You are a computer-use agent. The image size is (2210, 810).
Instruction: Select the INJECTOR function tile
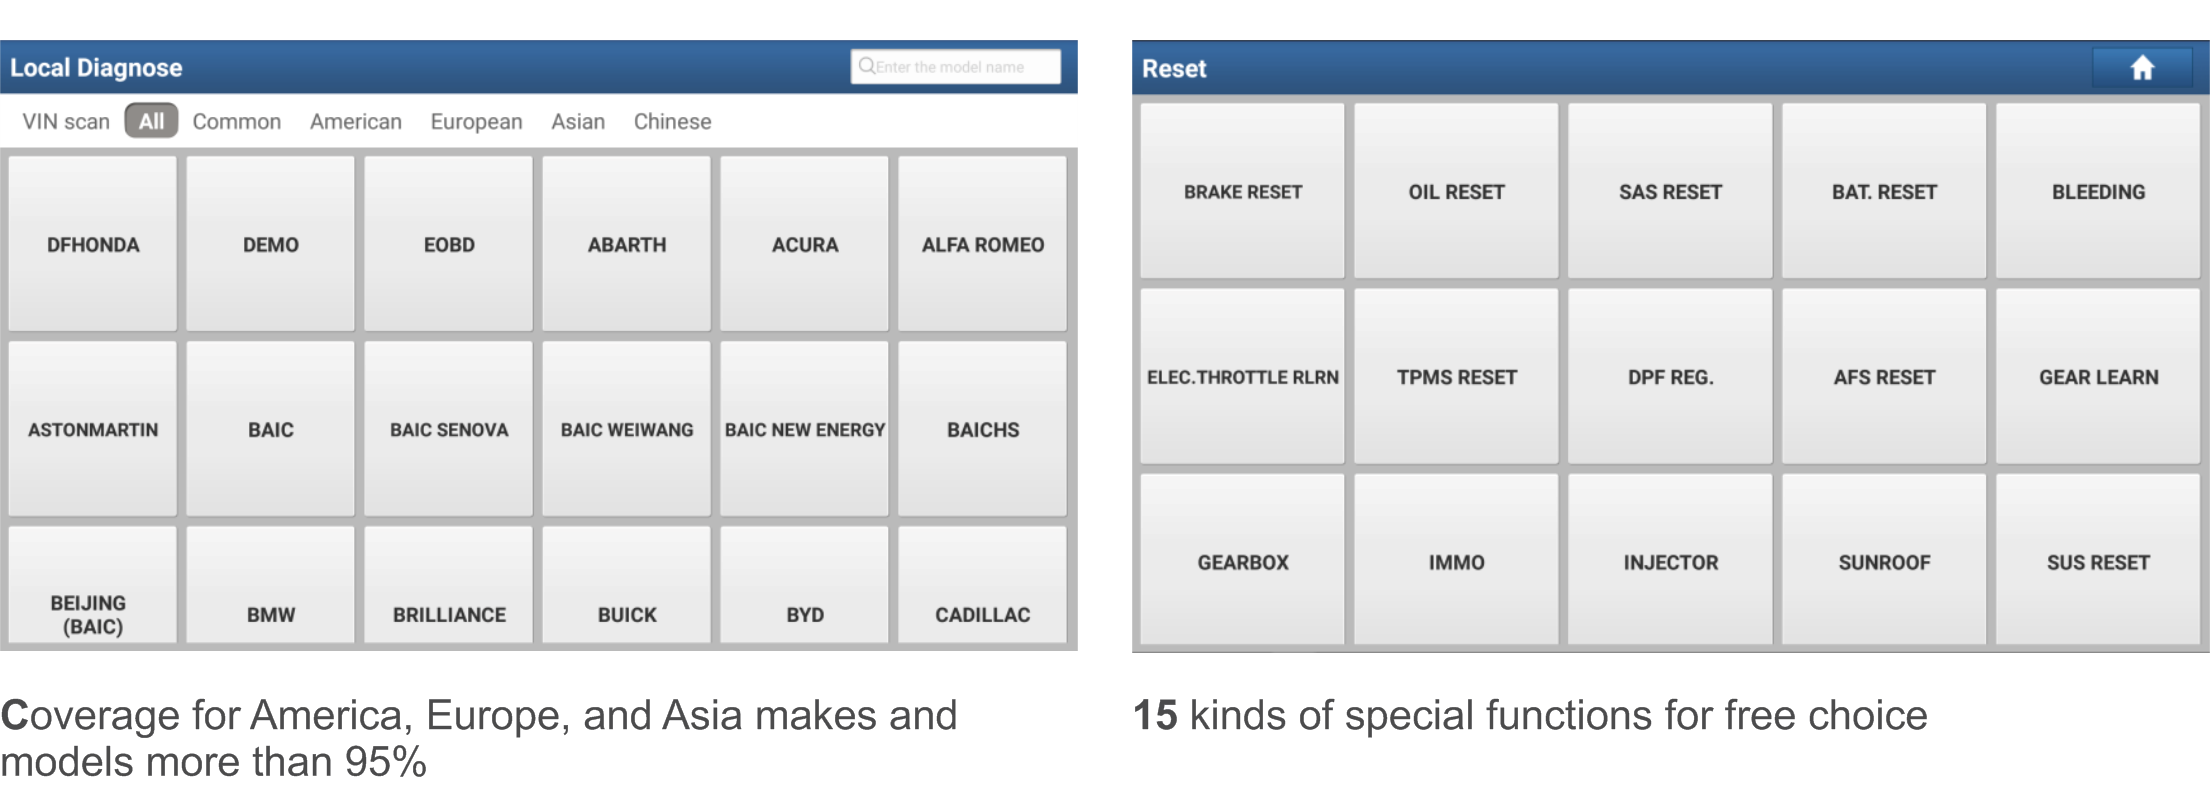(1670, 560)
